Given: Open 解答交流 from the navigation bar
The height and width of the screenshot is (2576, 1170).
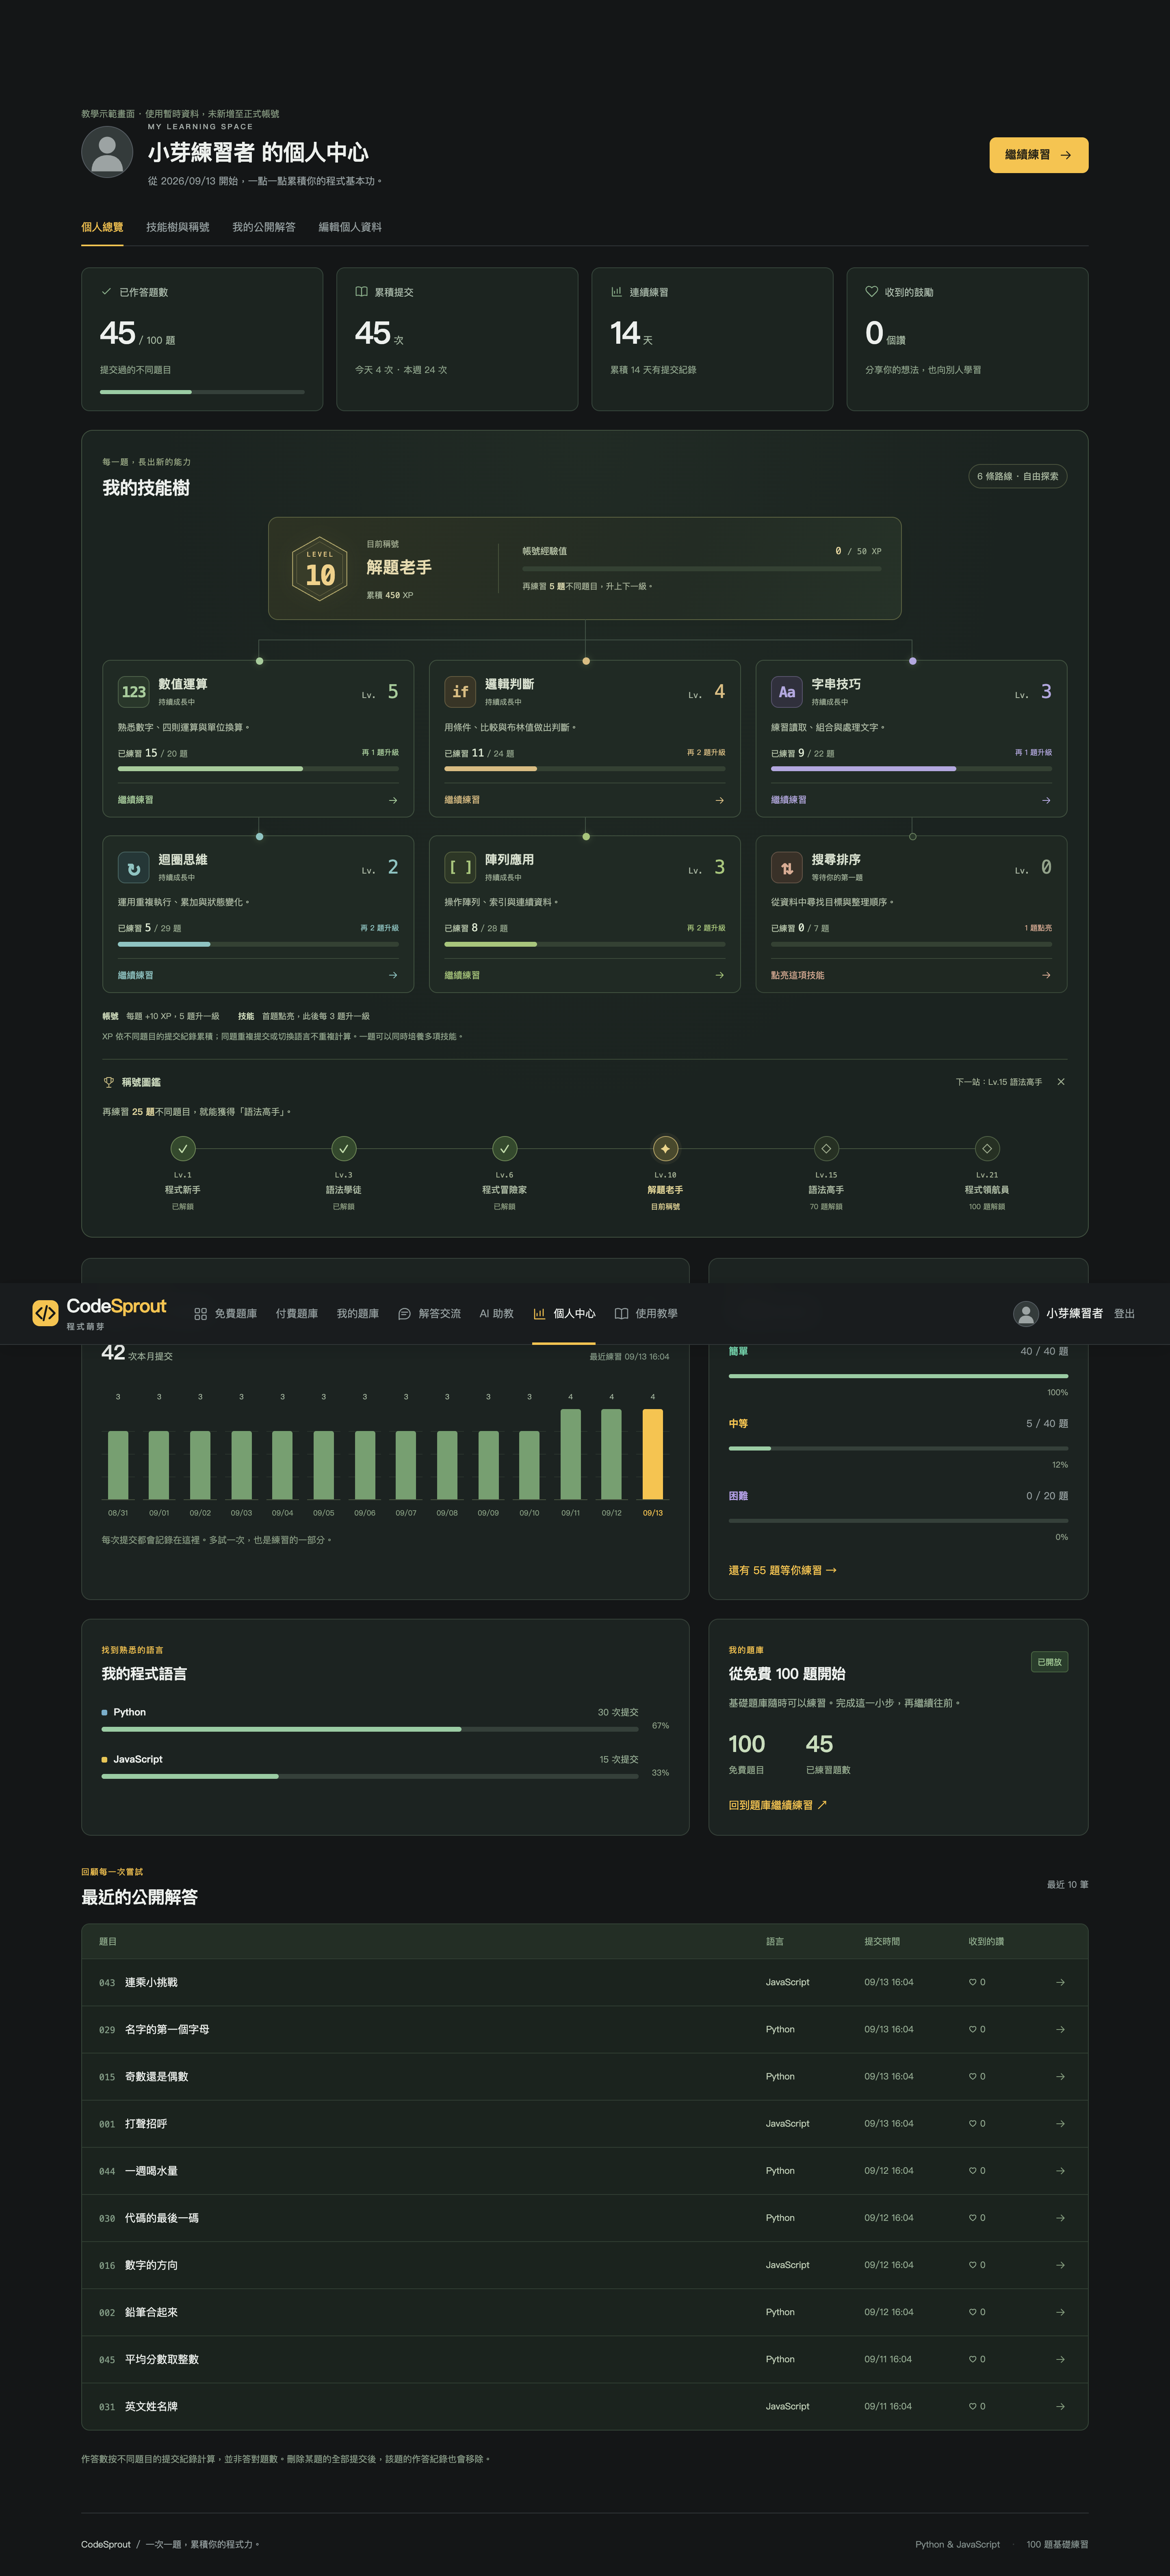Looking at the screenshot, I should click(x=429, y=1314).
